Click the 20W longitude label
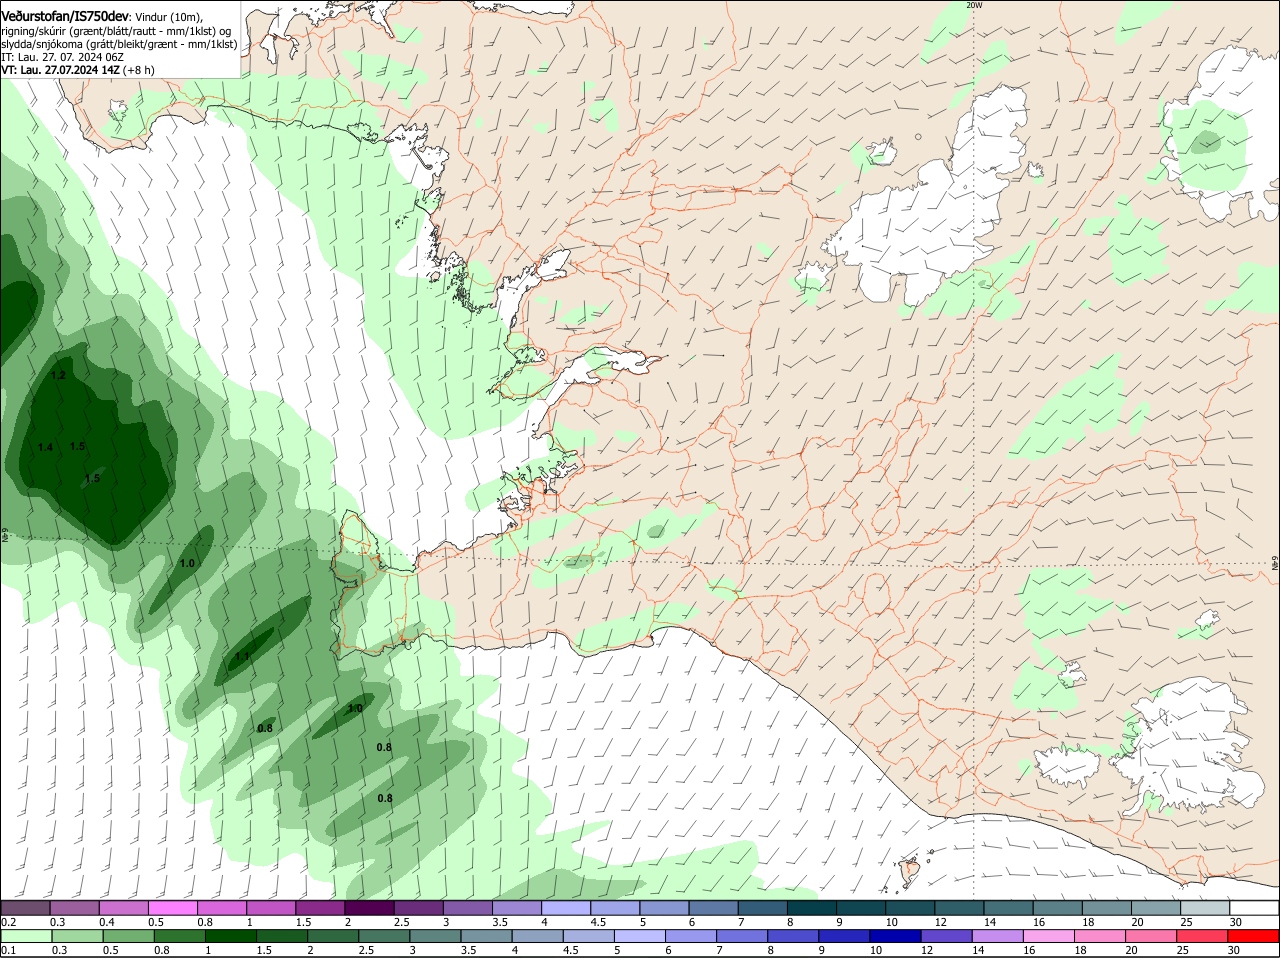 (x=974, y=5)
